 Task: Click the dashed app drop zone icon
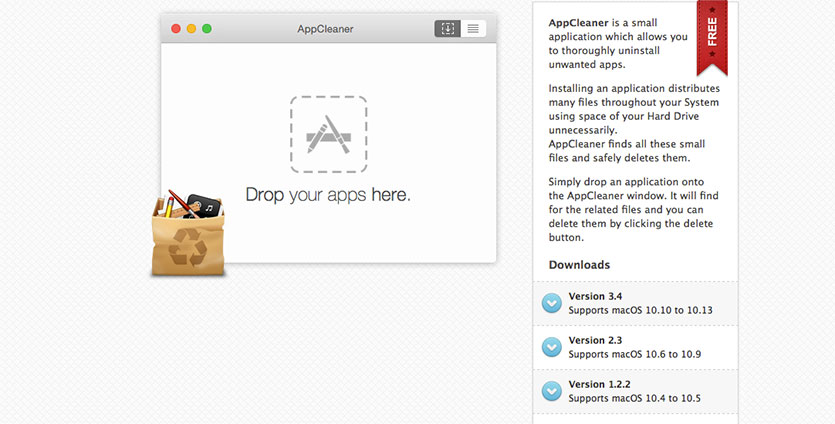click(x=329, y=134)
